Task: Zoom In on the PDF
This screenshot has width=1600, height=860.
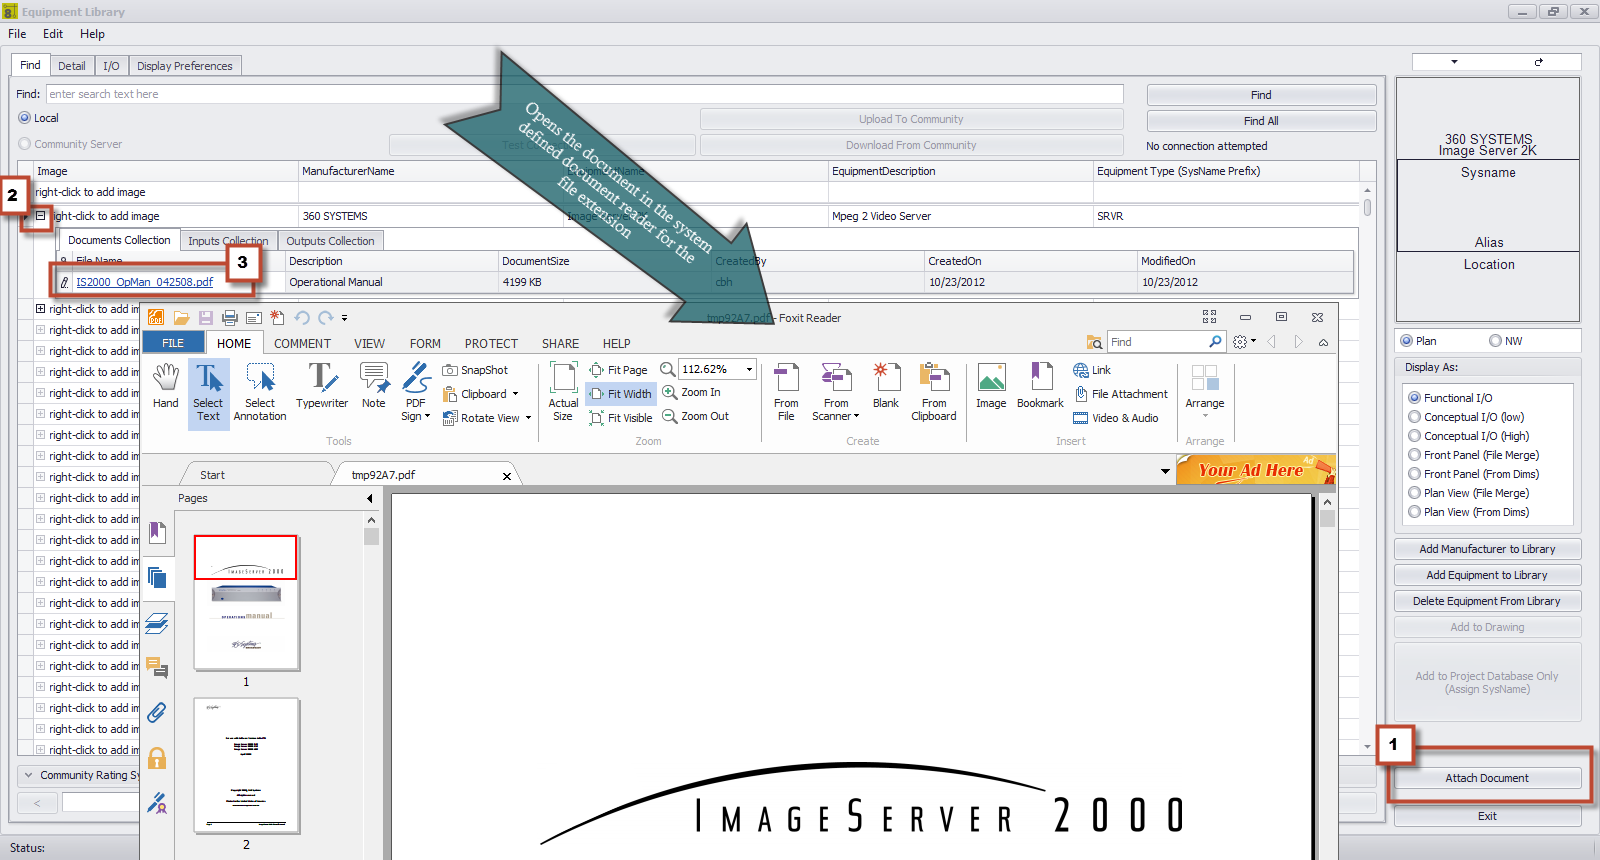Action: tap(691, 392)
